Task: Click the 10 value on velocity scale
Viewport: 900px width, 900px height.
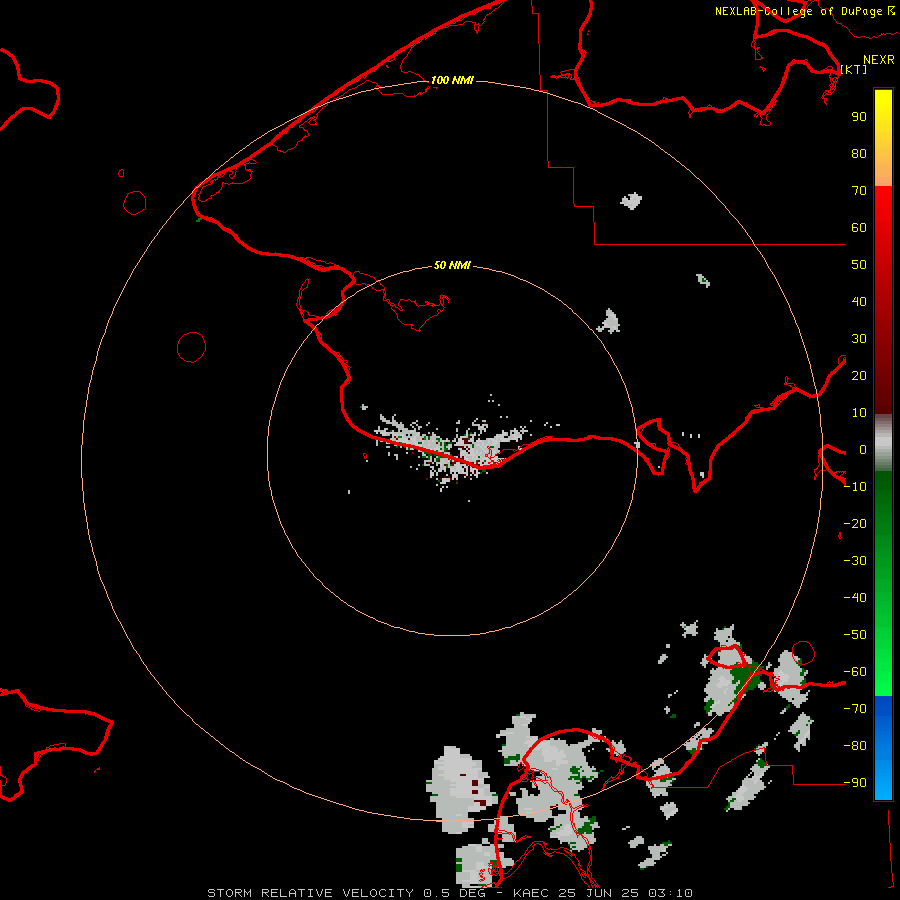Action: pos(859,413)
